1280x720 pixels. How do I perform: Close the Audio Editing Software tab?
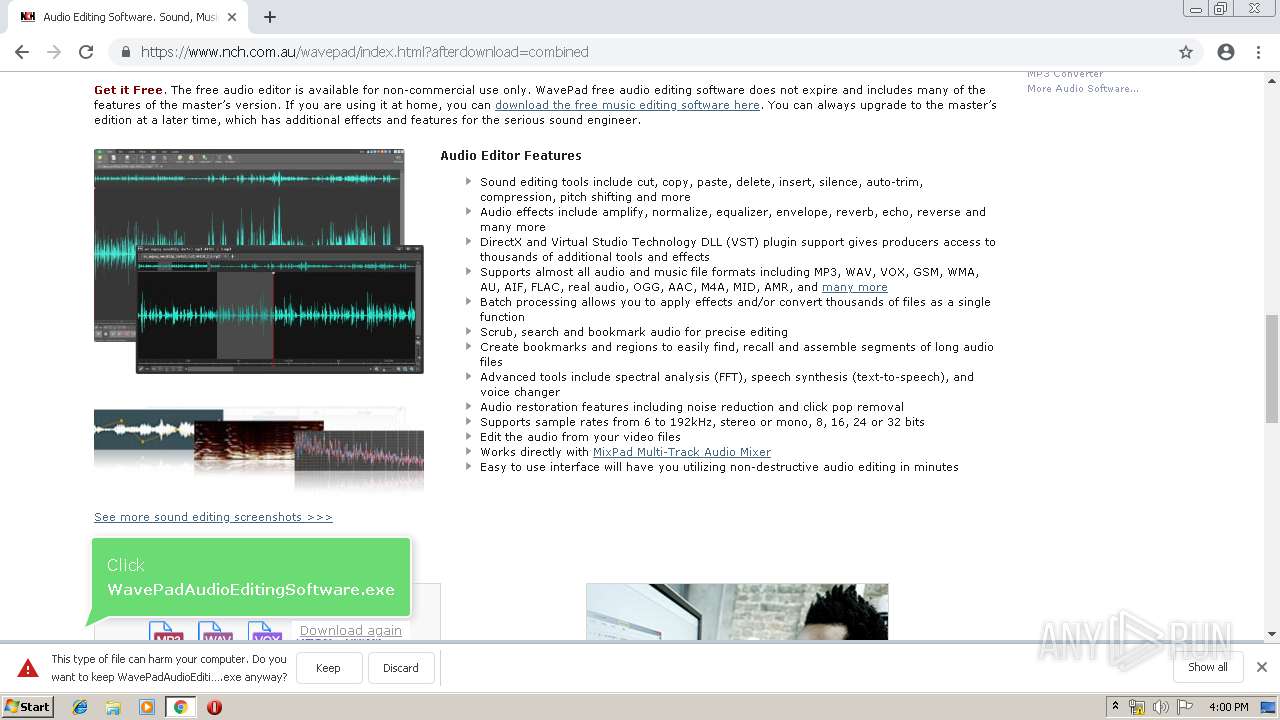[232, 17]
